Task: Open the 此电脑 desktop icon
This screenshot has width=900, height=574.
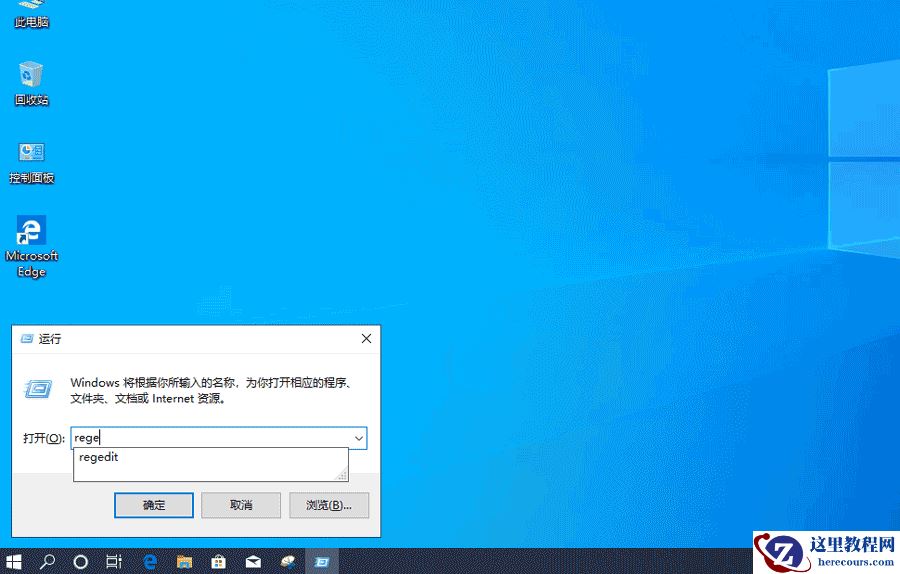Action: [x=32, y=14]
